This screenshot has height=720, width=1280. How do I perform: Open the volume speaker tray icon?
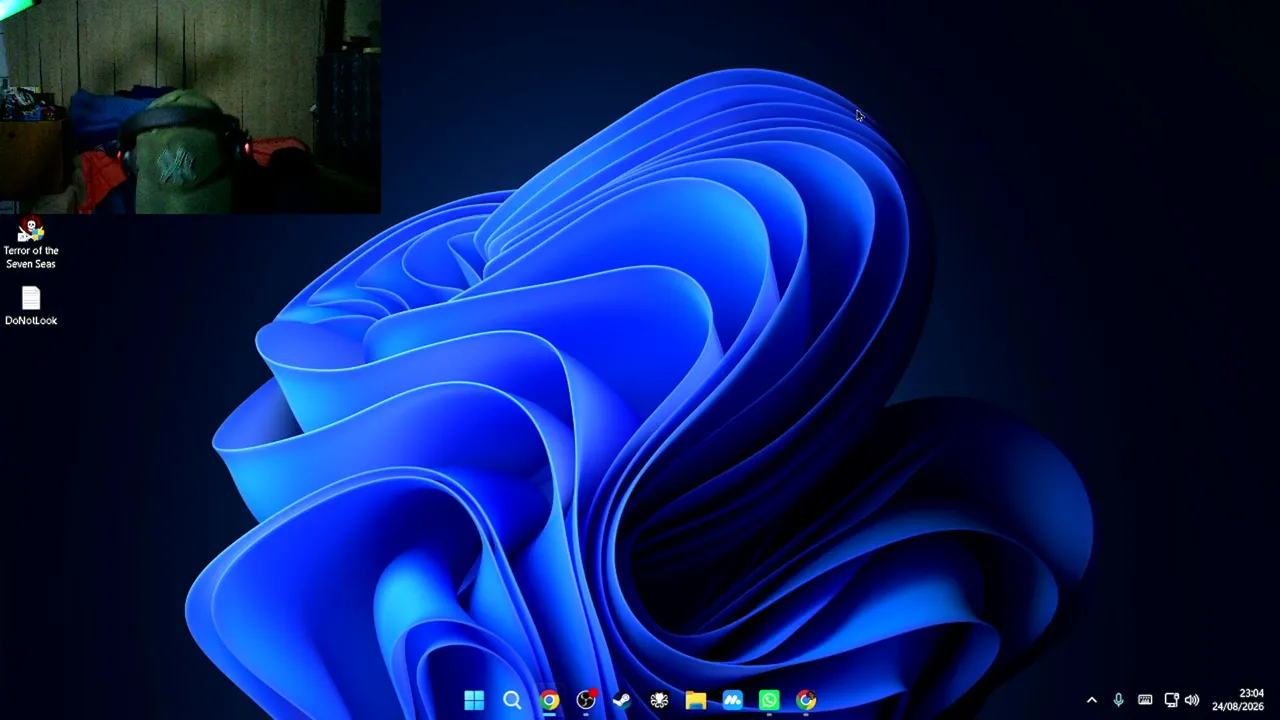click(1192, 701)
